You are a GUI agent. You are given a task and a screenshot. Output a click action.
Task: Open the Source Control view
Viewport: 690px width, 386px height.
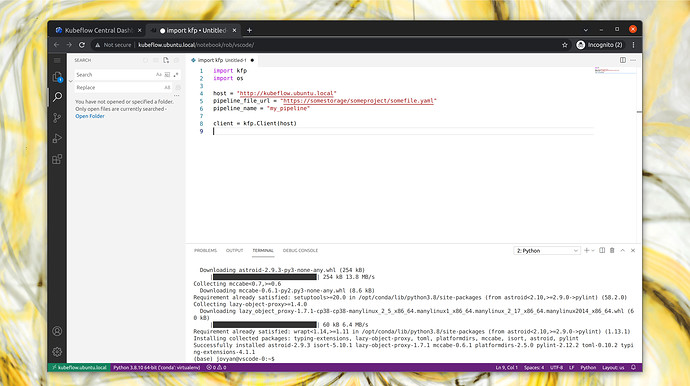[57, 118]
